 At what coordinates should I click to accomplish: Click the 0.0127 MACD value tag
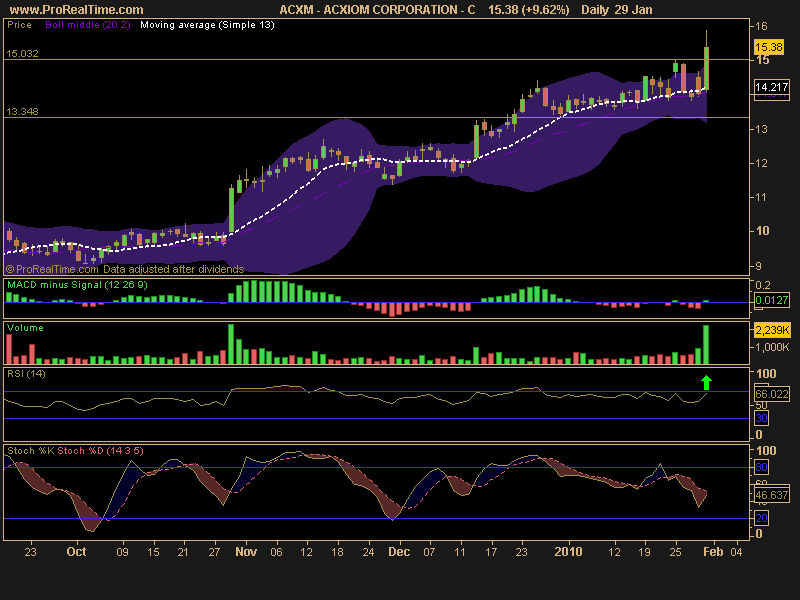coord(771,300)
